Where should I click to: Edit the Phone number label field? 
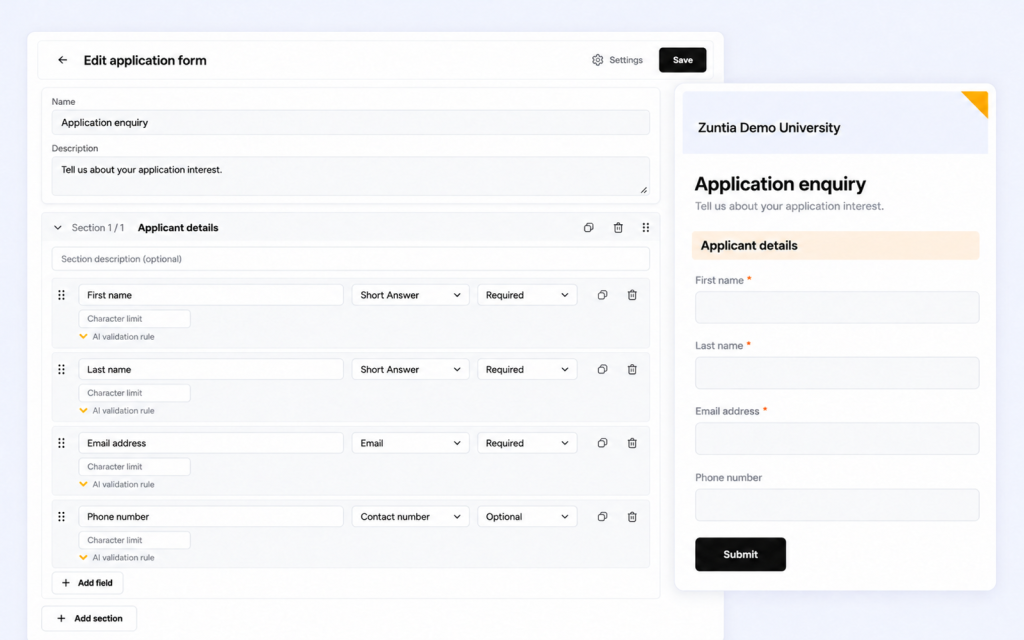point(211,517)
